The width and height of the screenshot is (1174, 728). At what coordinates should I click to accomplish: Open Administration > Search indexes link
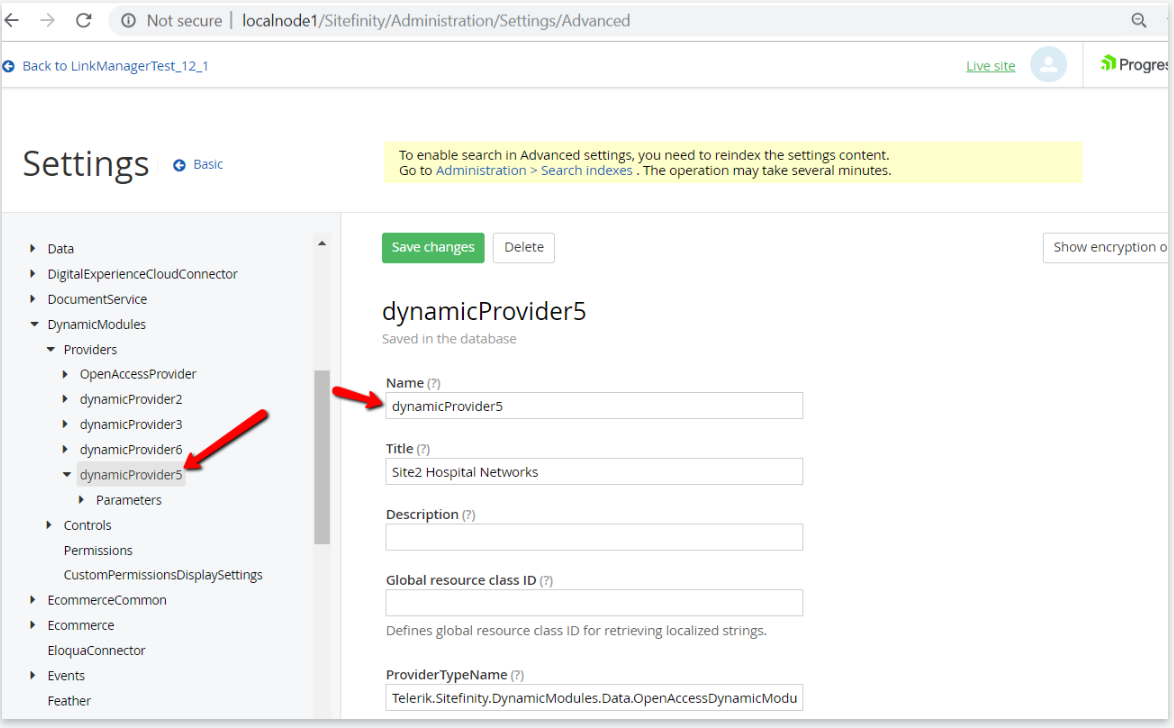(534, 171)
